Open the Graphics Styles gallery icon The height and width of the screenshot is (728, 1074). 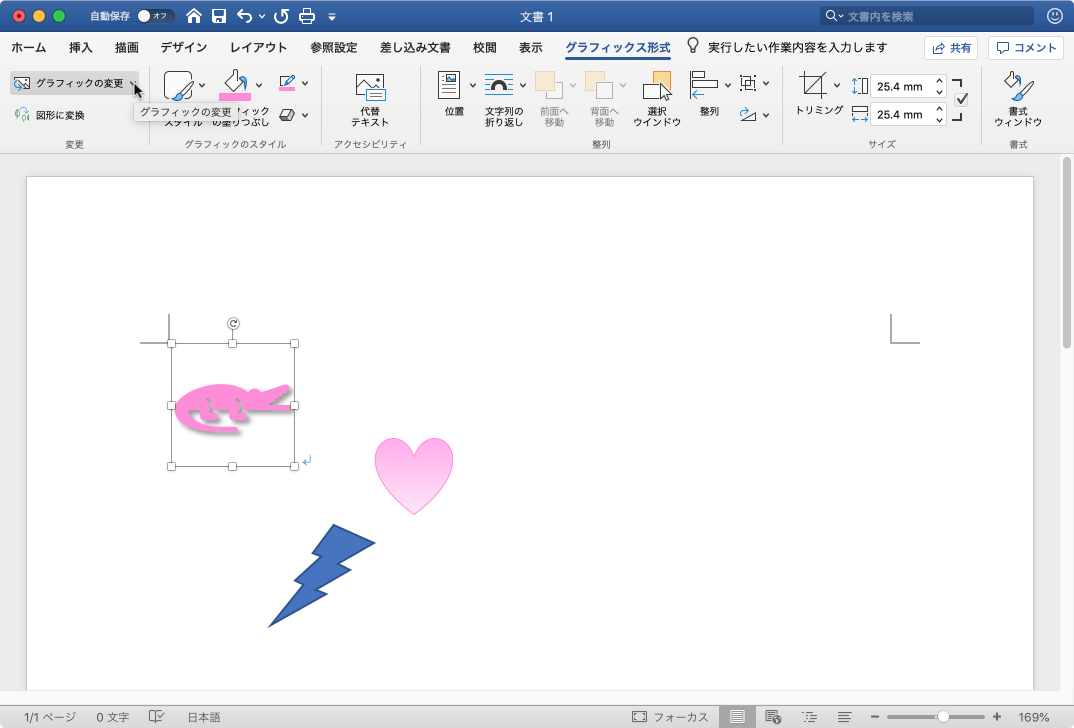[x=178, y=86]
